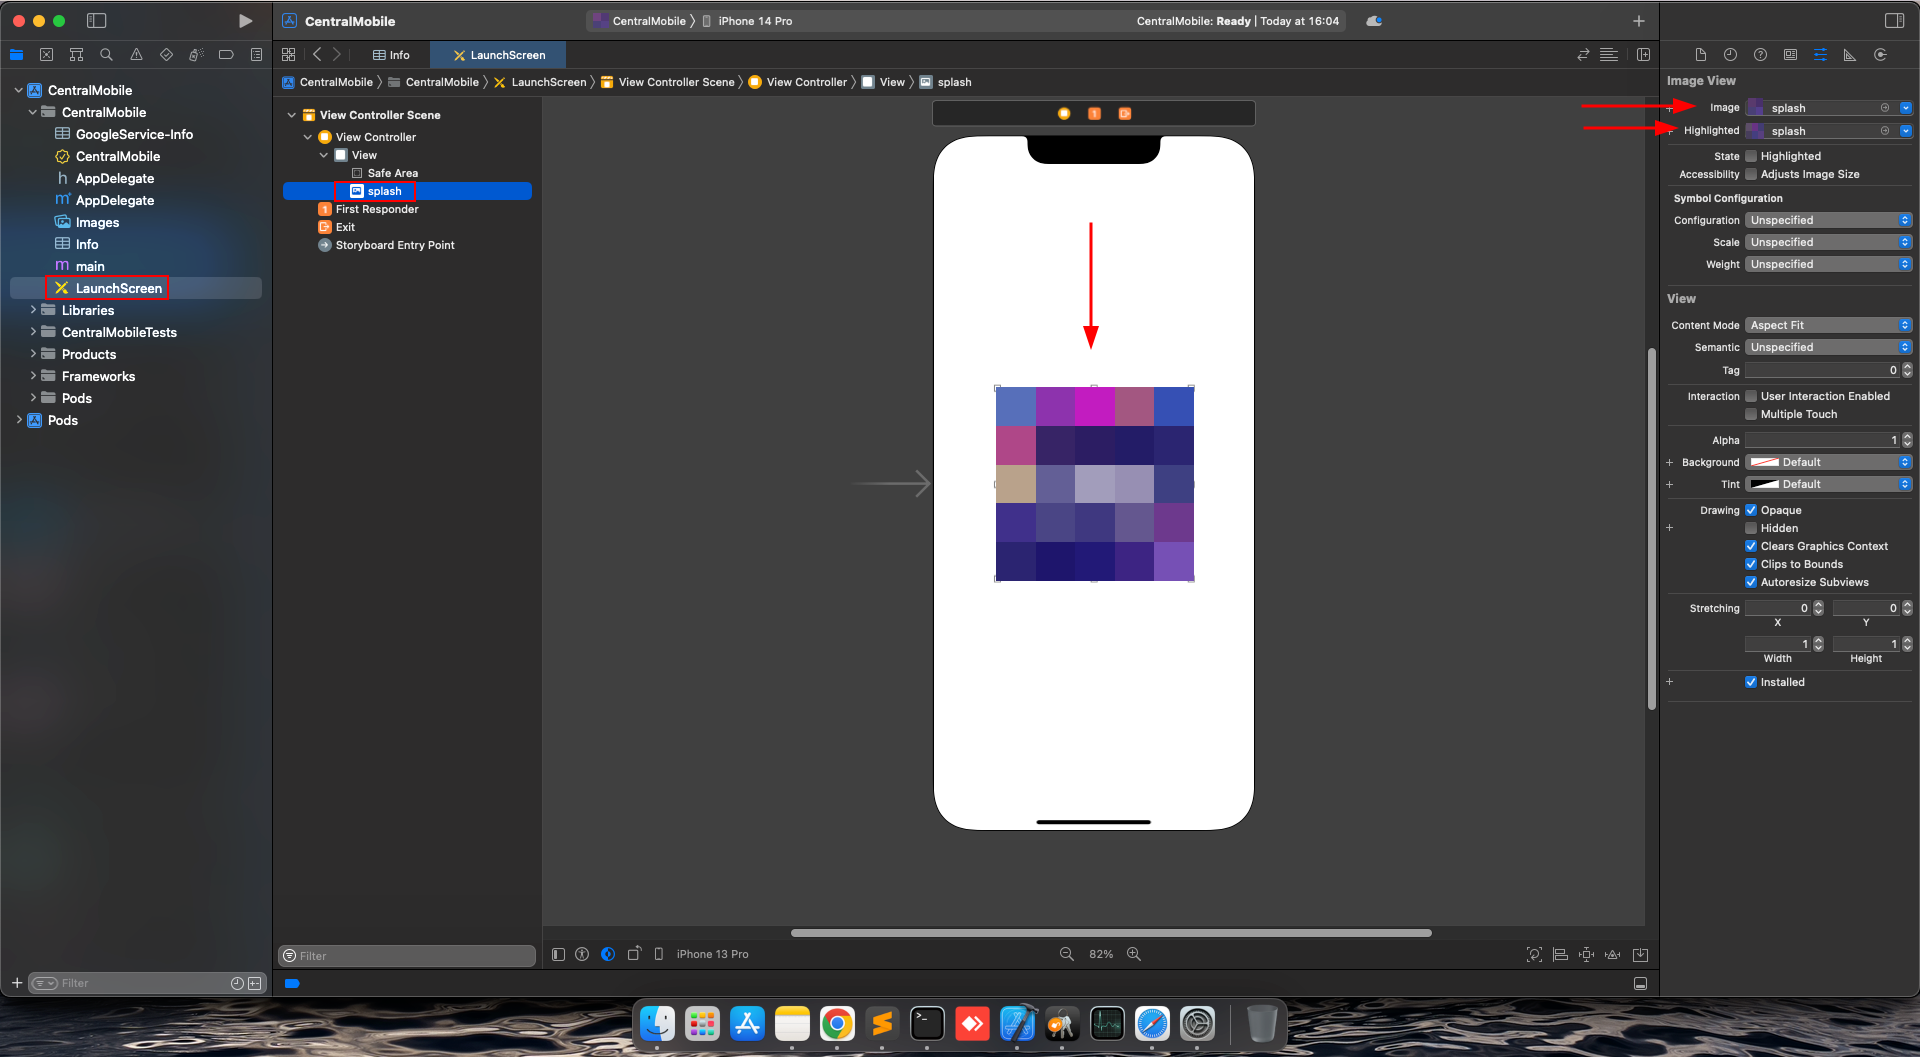Run the project with the play button
The image size is (1920, 1057).
click(245, 21)
